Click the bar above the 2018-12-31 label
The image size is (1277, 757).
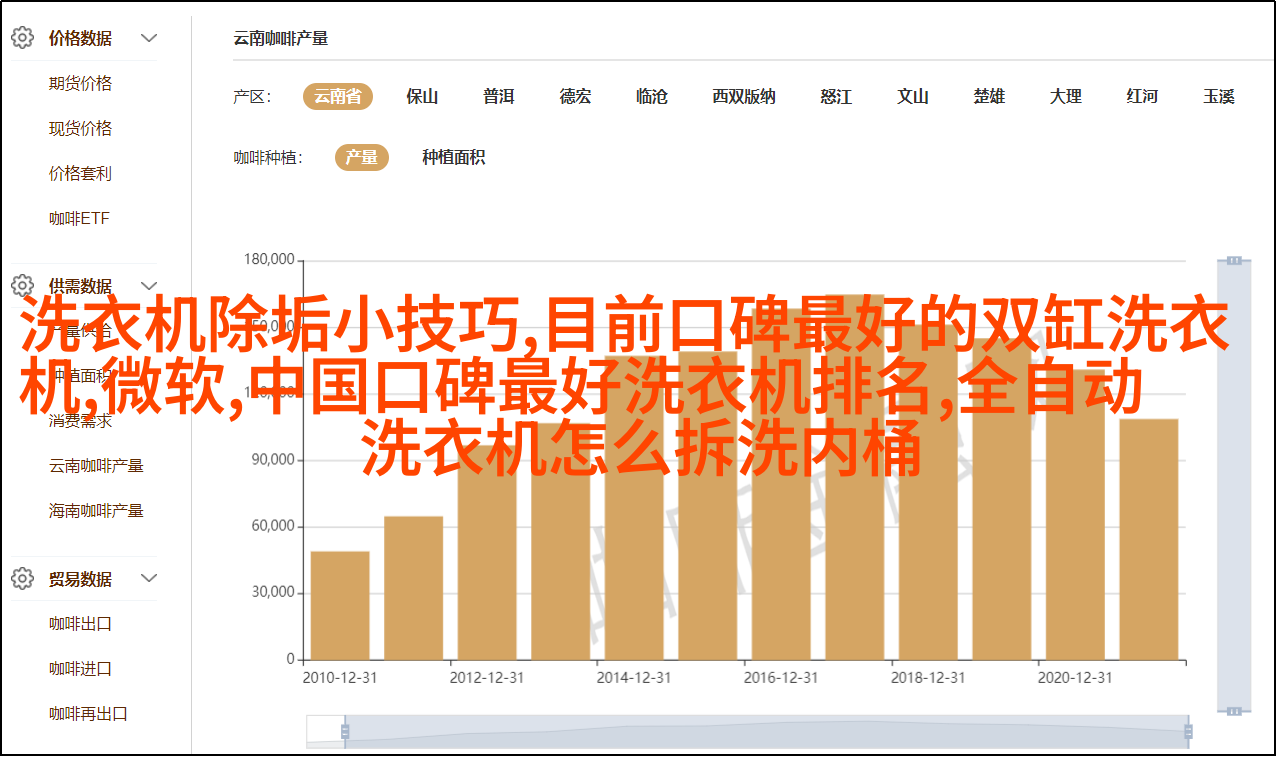[929, 492]
